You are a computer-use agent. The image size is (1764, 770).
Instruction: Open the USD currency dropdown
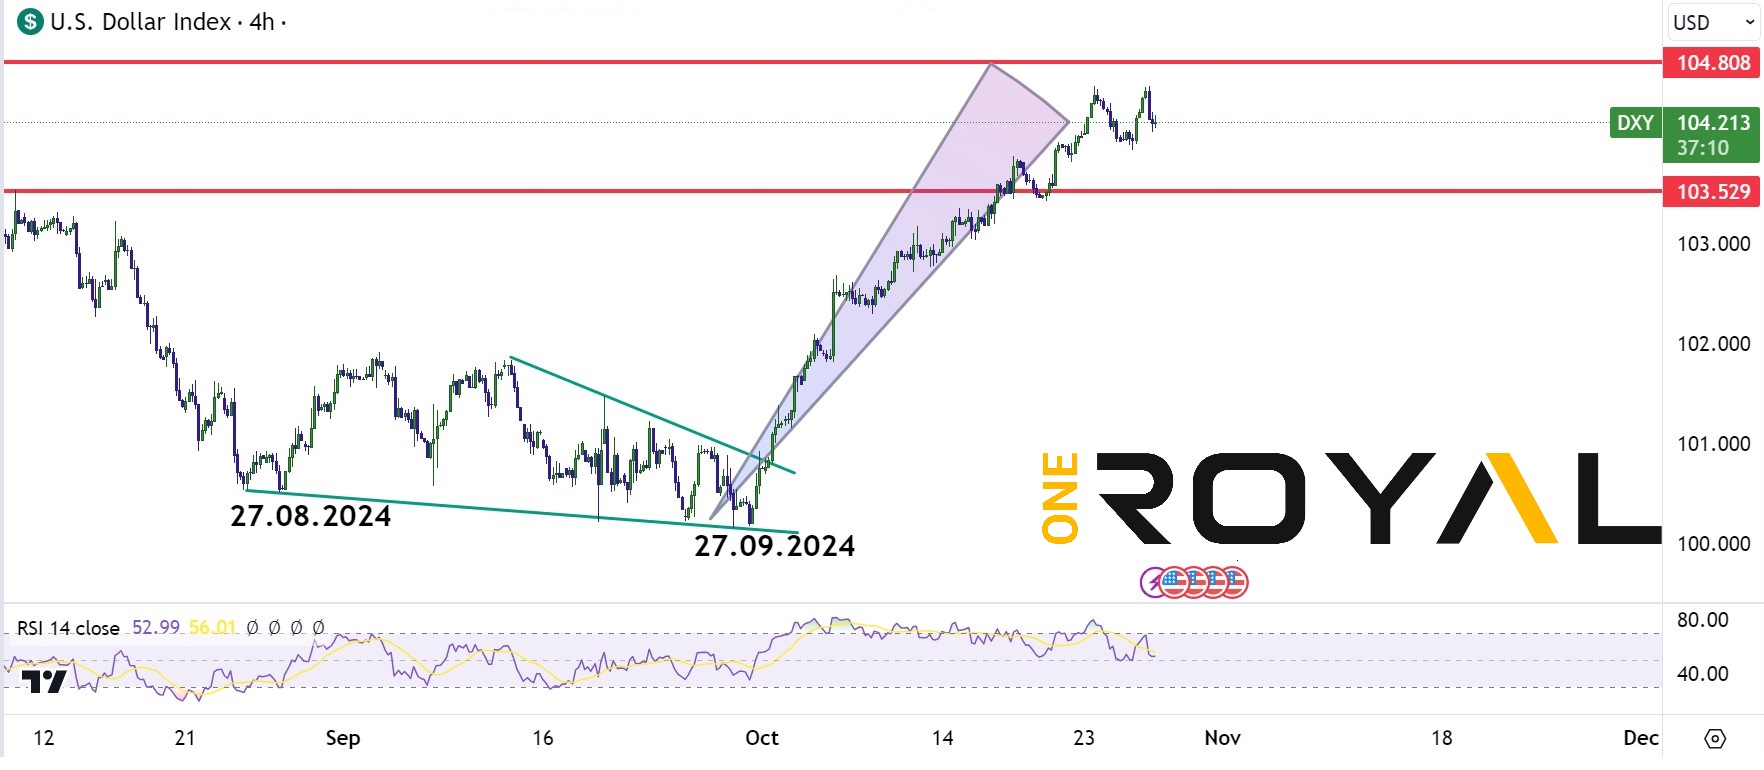pos(1713,22)
